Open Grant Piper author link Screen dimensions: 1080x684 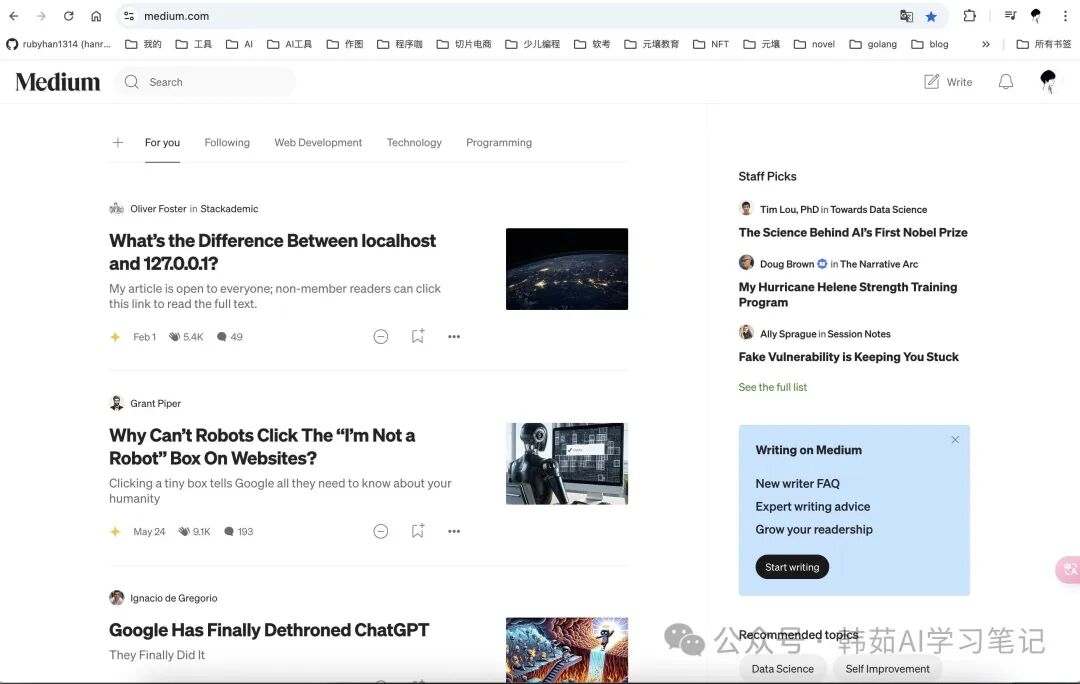tap(156, 404)
